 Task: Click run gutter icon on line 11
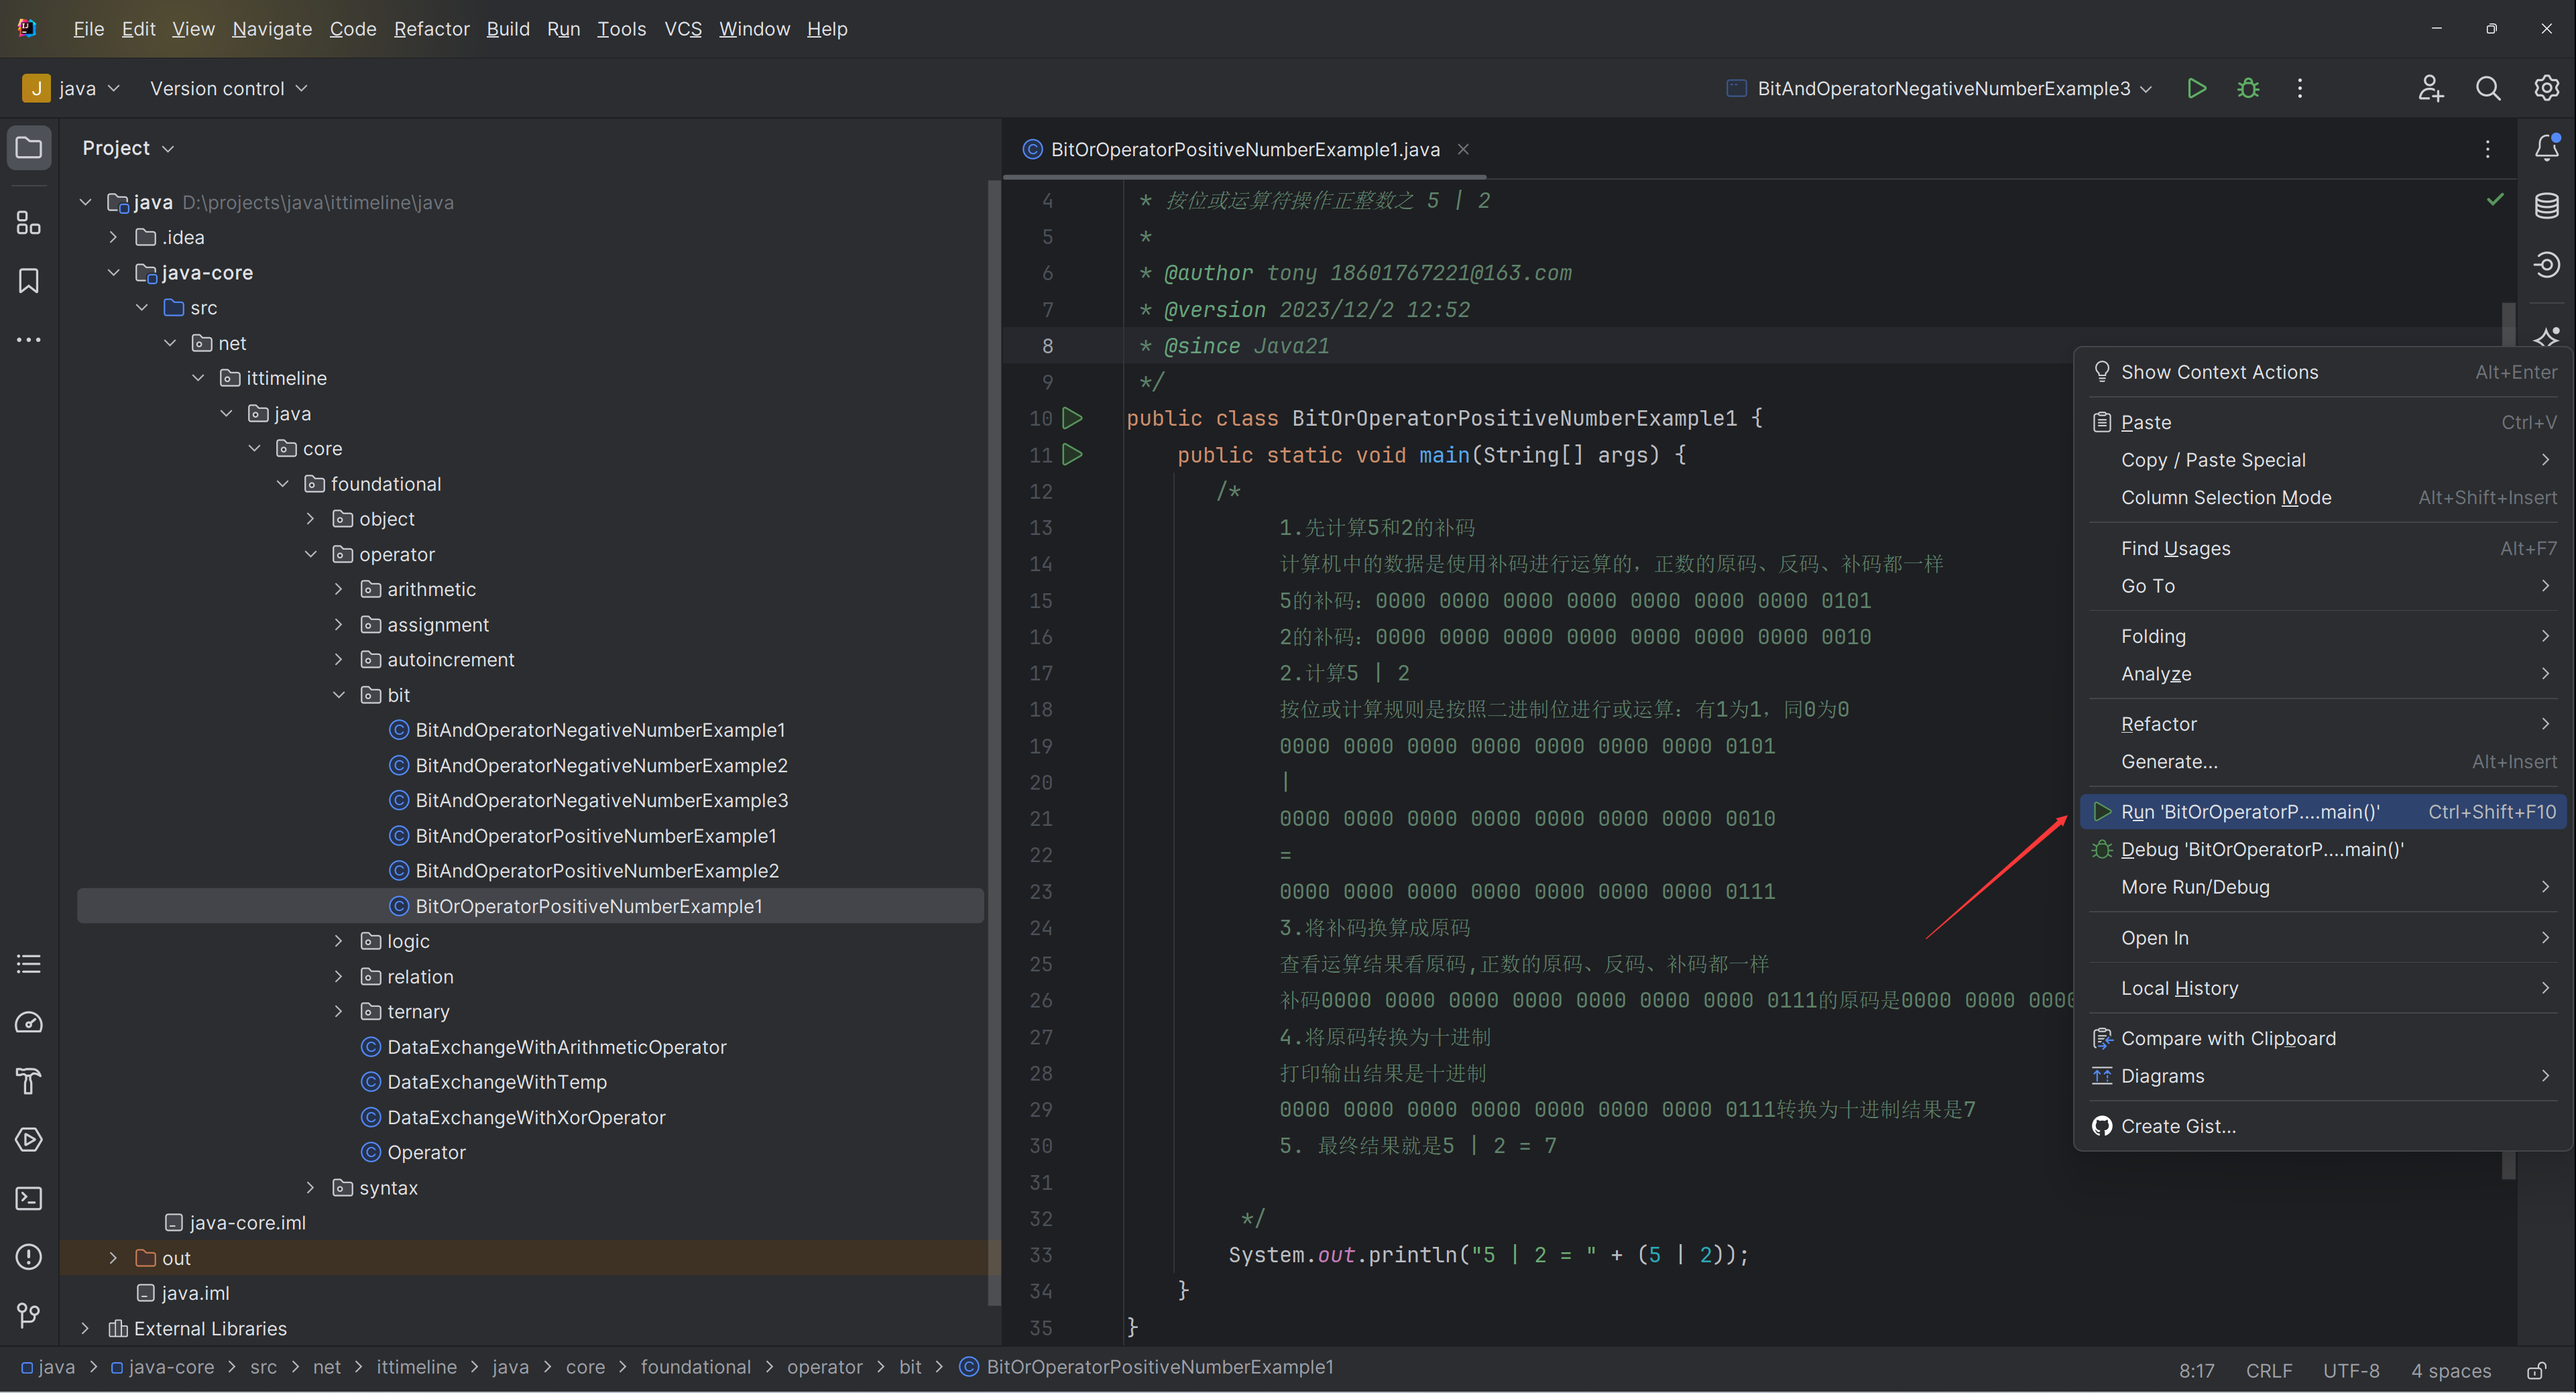pos(1072,455)
